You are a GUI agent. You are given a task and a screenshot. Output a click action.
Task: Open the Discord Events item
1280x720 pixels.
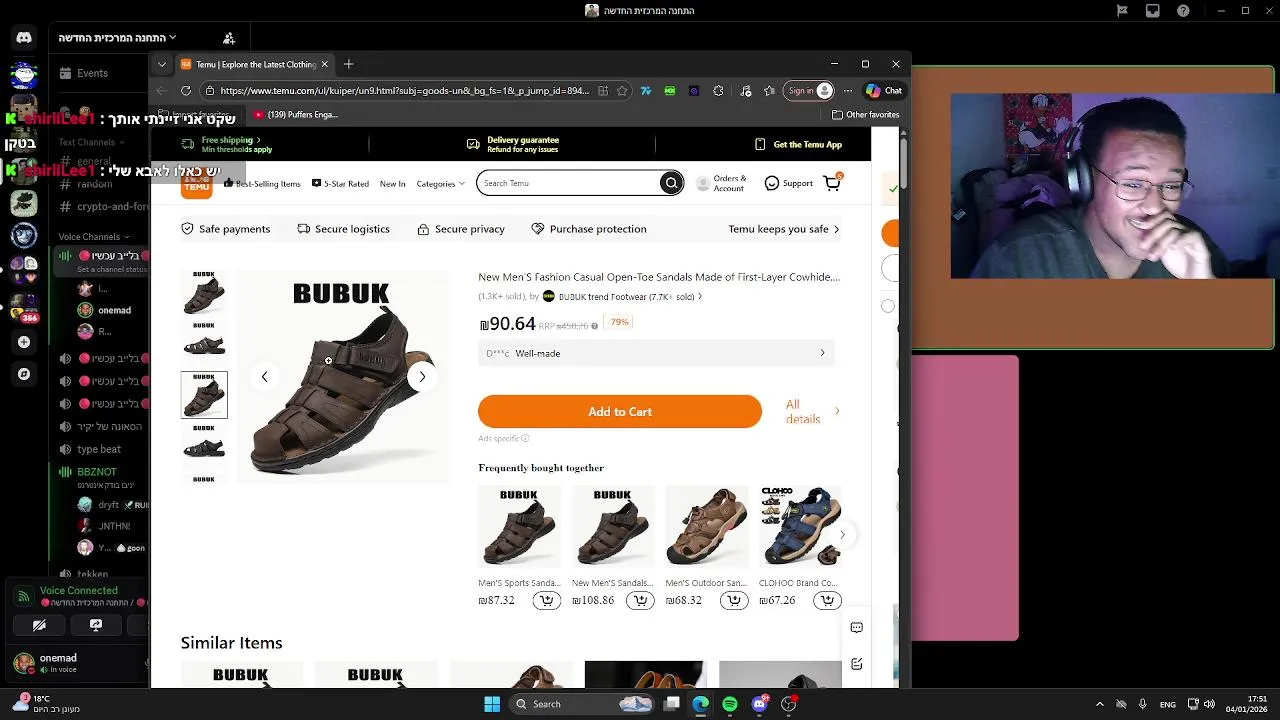92,73
